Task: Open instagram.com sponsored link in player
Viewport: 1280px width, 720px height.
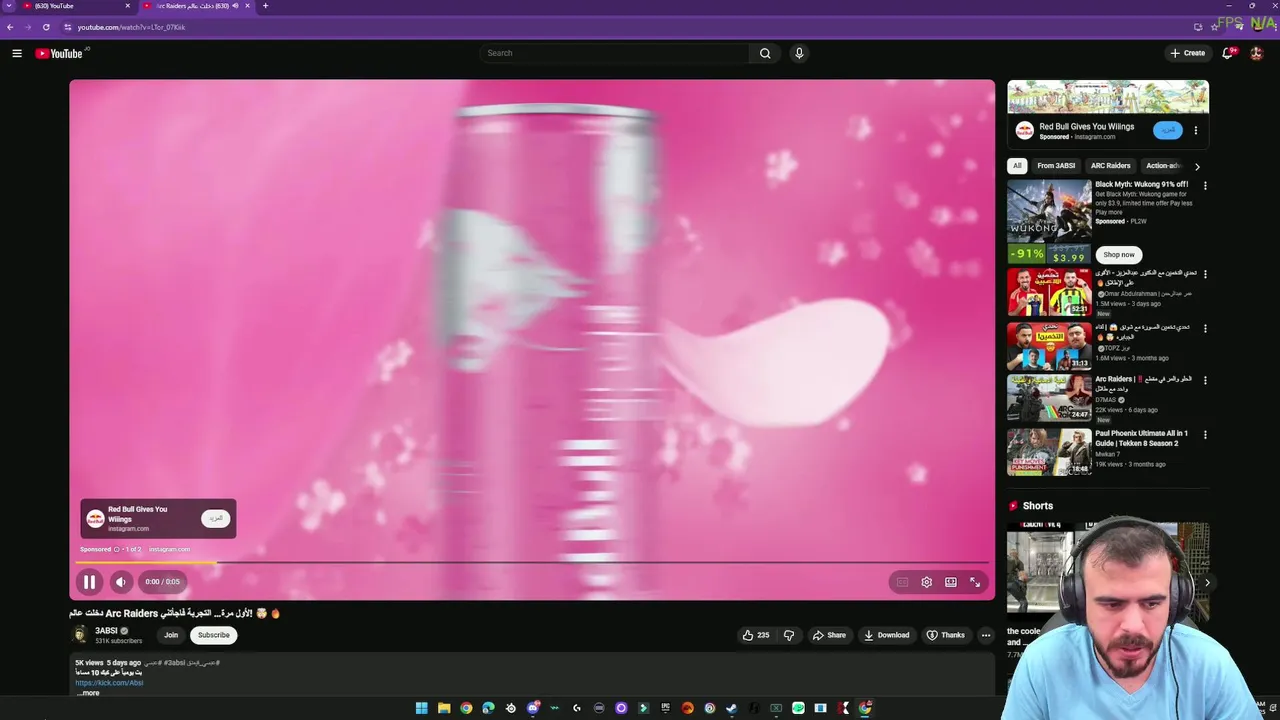Action: coord(169,549)
